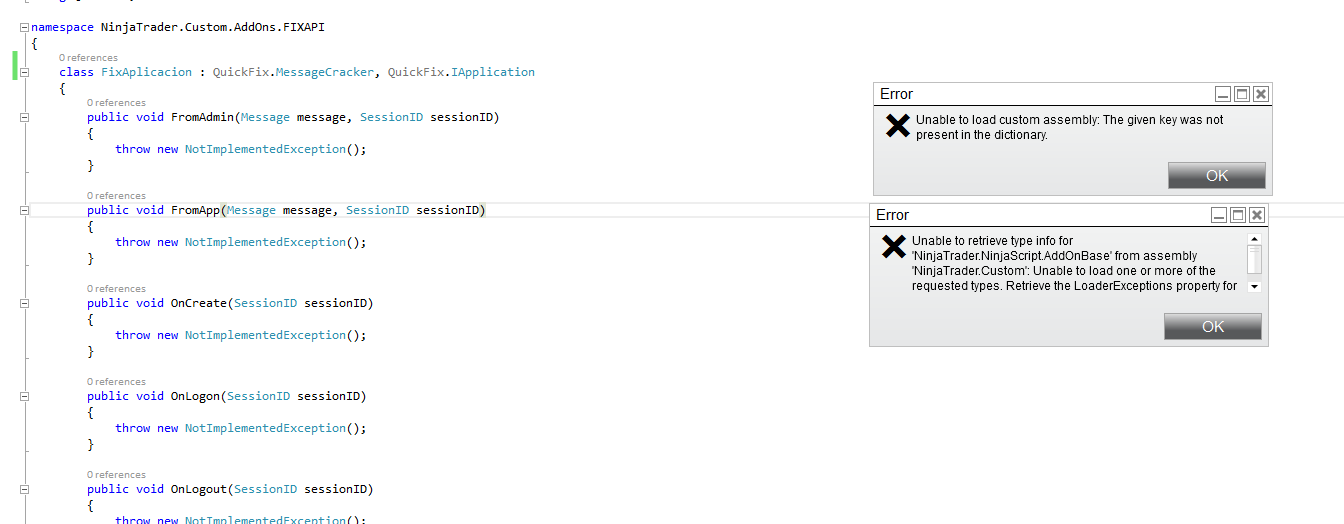Close the custom assembly error dialog

coord(1261,94)
